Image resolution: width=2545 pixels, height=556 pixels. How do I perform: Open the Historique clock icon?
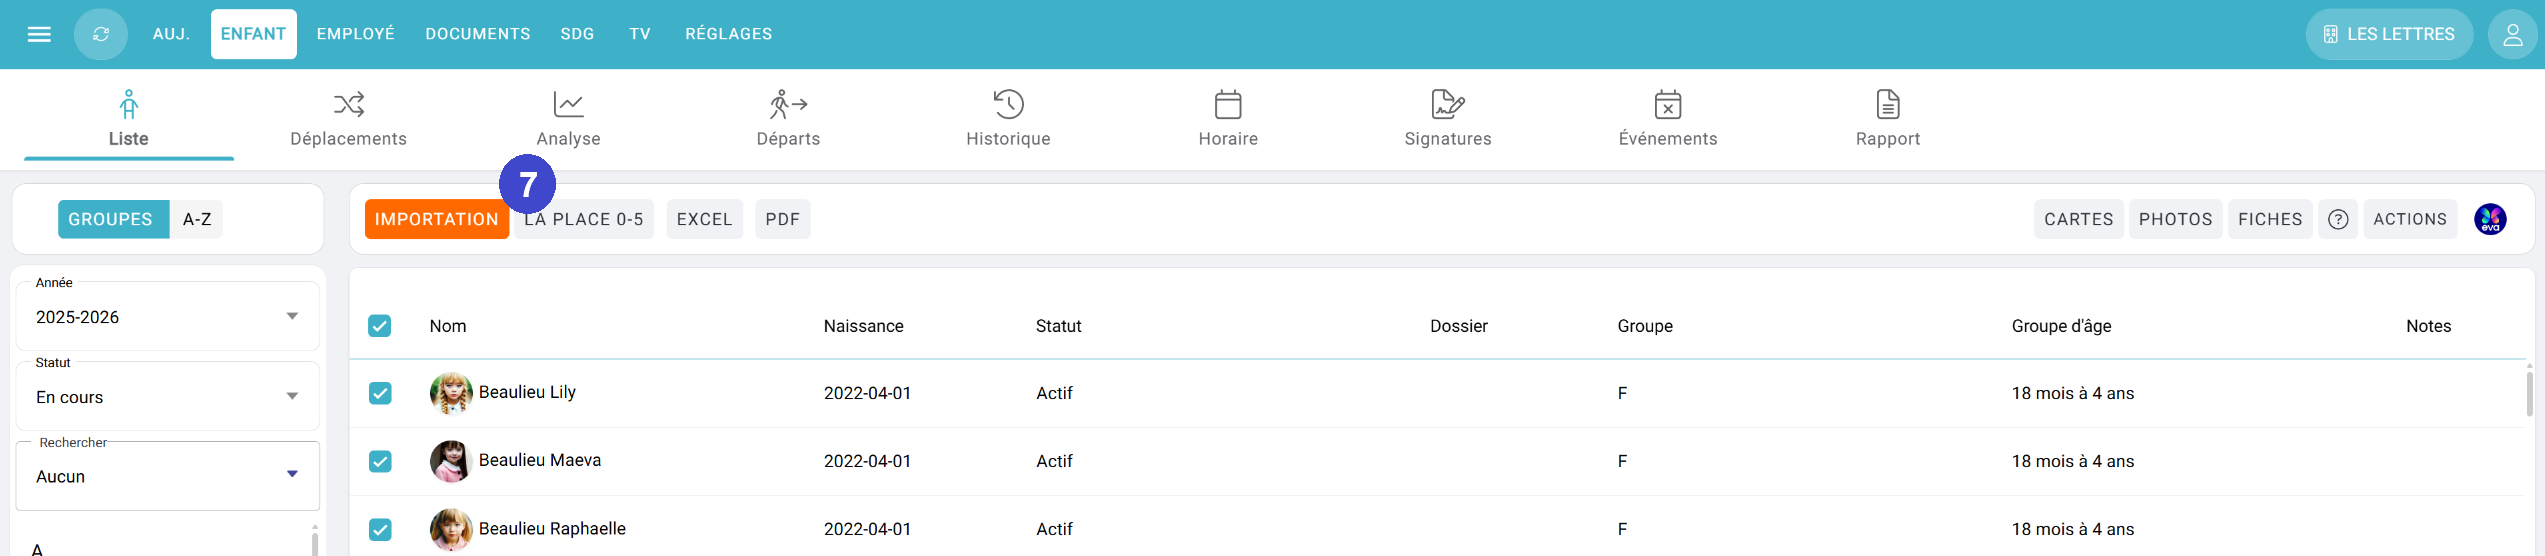pos(1008,104)
